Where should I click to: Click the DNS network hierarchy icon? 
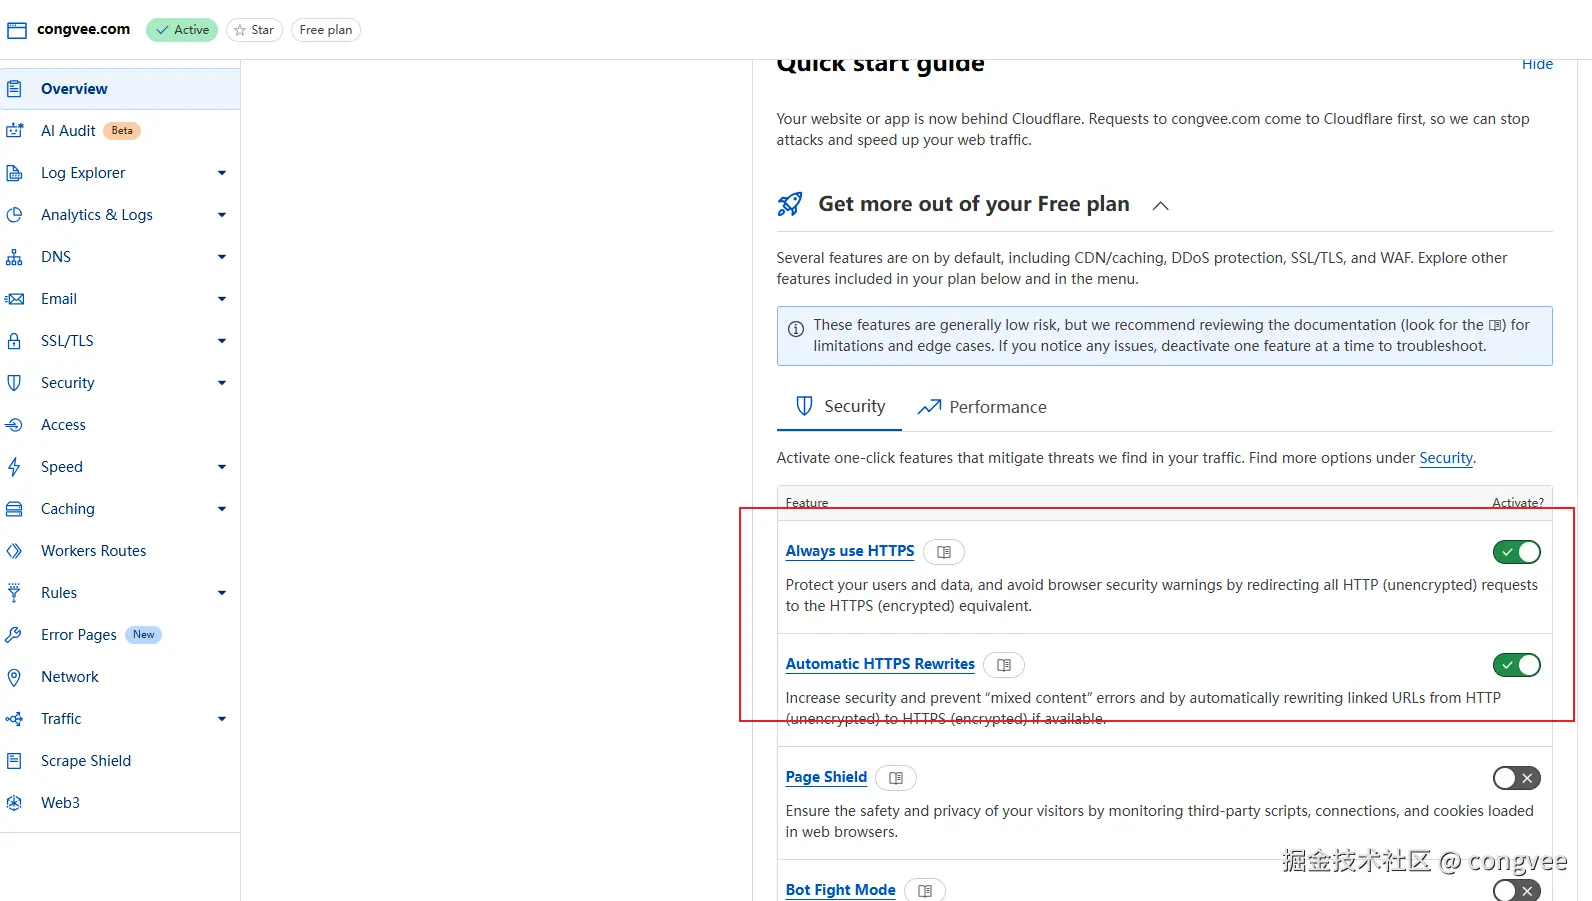(14, 257)
